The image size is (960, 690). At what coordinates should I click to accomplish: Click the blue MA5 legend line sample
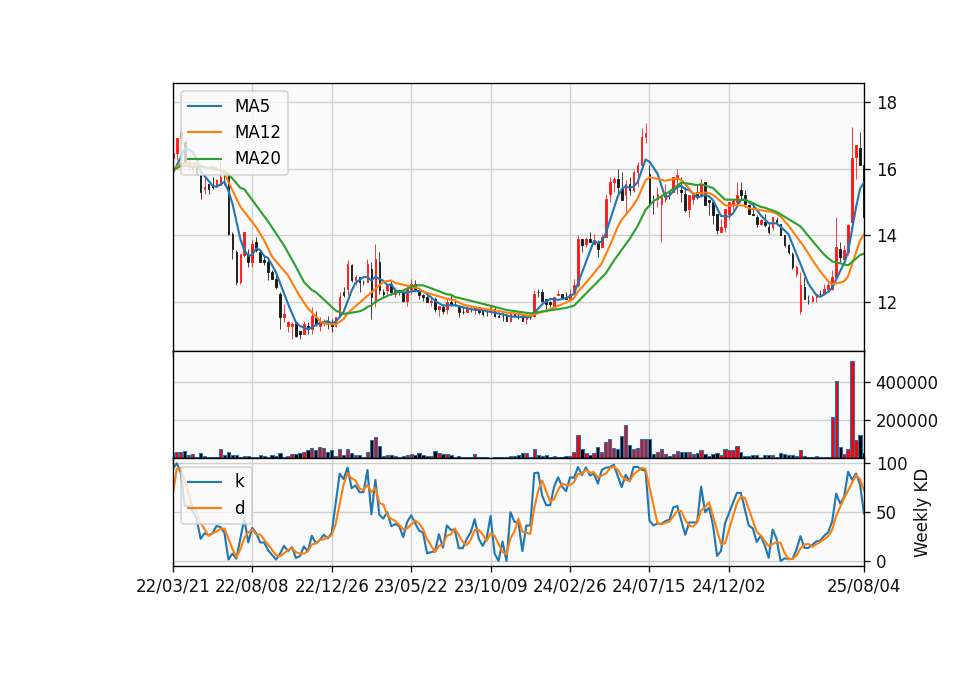(204, 106)
